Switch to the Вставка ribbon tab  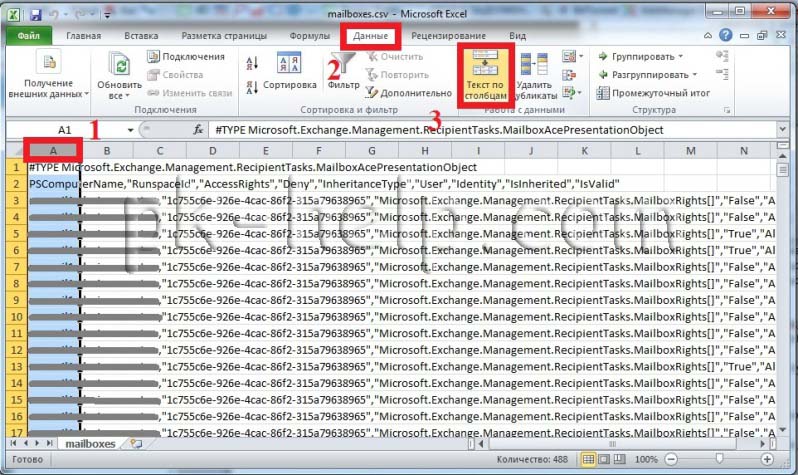pyautogui.click(x=141, y=36)
